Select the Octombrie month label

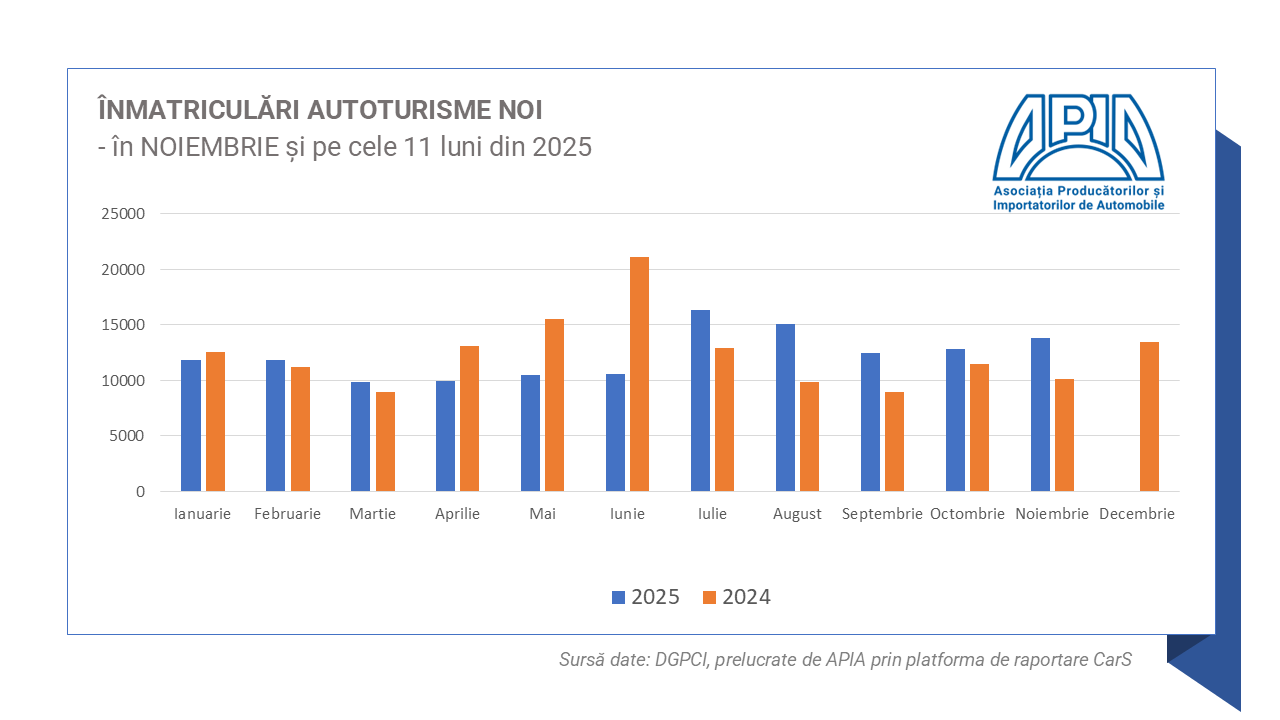click(x=966, y=514)
